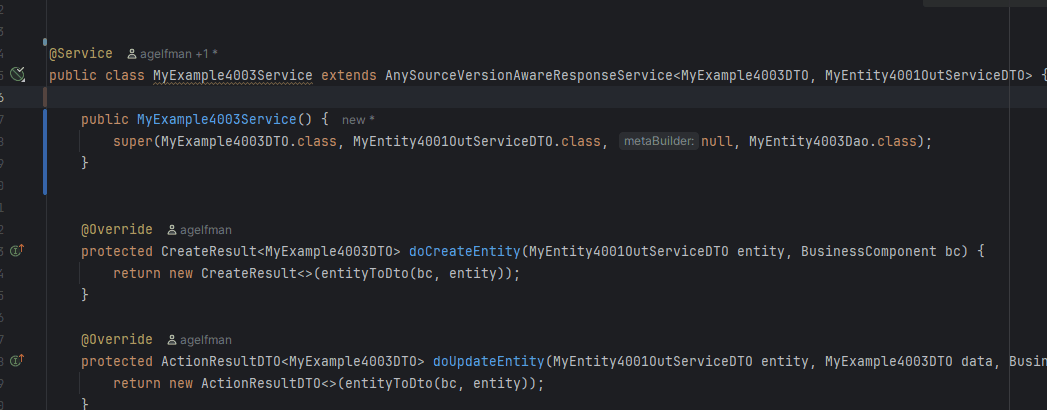
Task: Click AnySourceVersionAwareResponseService superclass name
Action: coord(528,75)
